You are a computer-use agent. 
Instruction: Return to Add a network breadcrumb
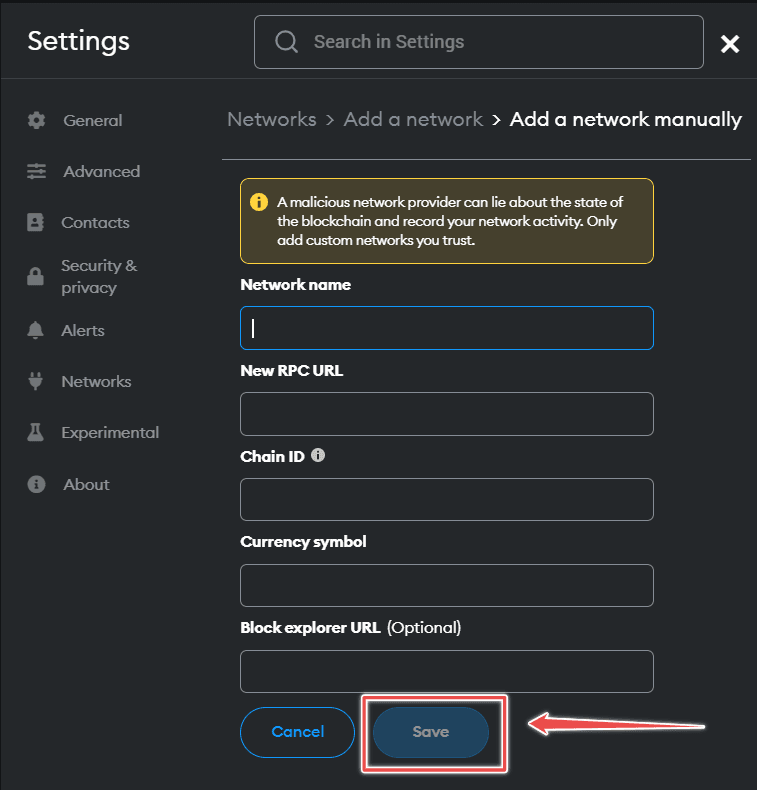tap(413, 119)
